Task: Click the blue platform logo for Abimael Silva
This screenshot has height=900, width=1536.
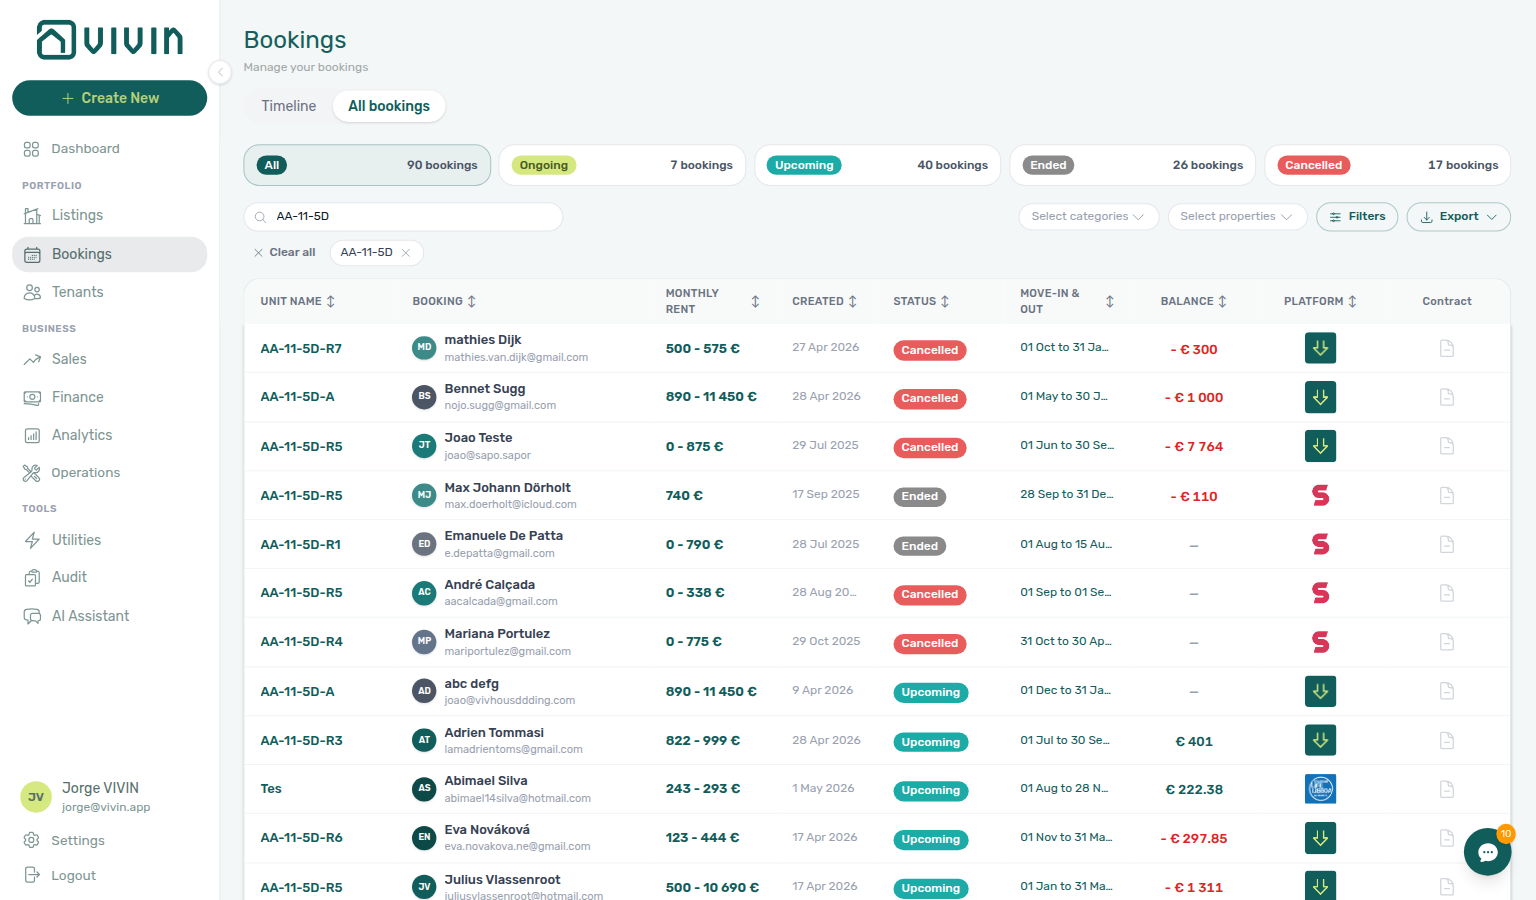Action: coord(1320,789)
